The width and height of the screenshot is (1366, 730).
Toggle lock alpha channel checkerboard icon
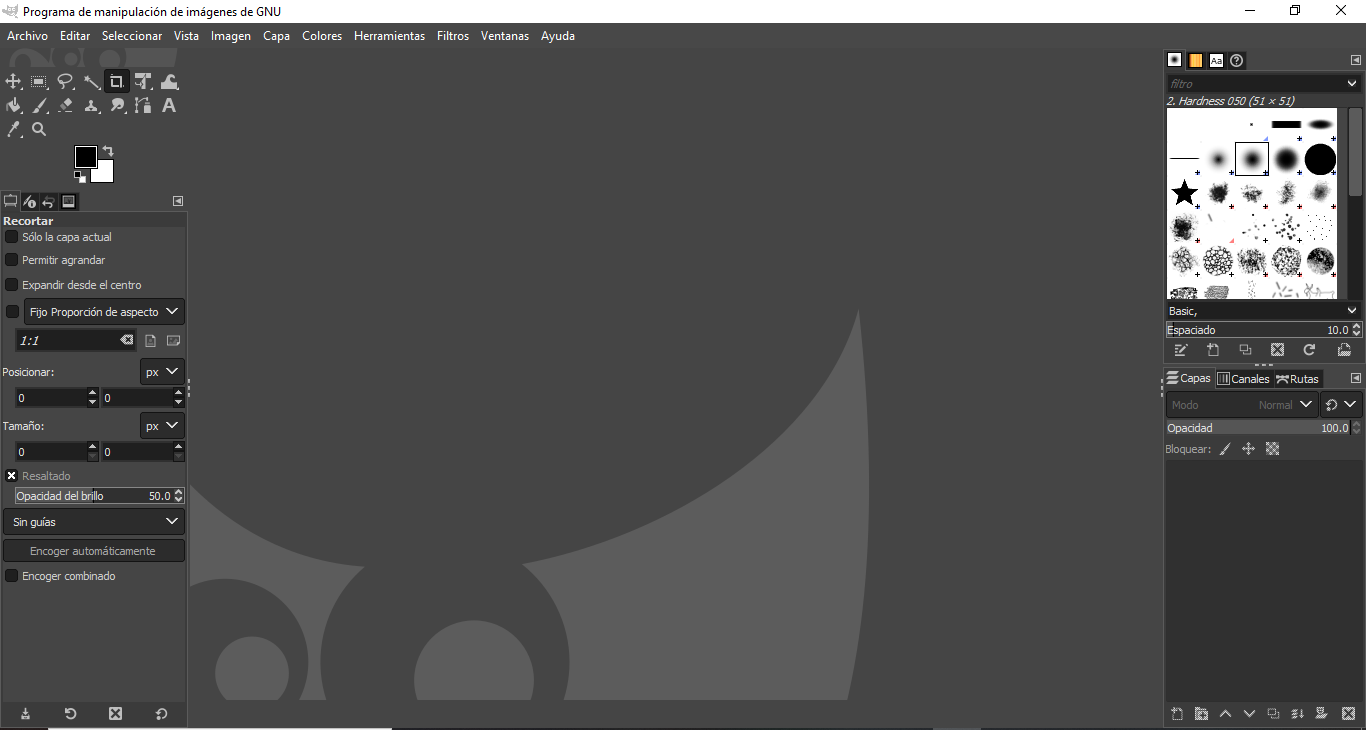point(1272,450)
